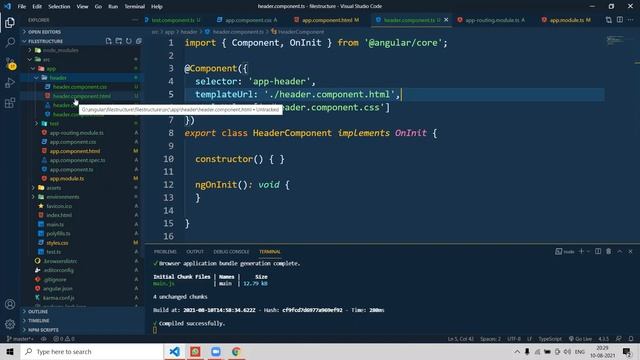
Task: Collapse all folders in Explorer
Action: [139, 41]
